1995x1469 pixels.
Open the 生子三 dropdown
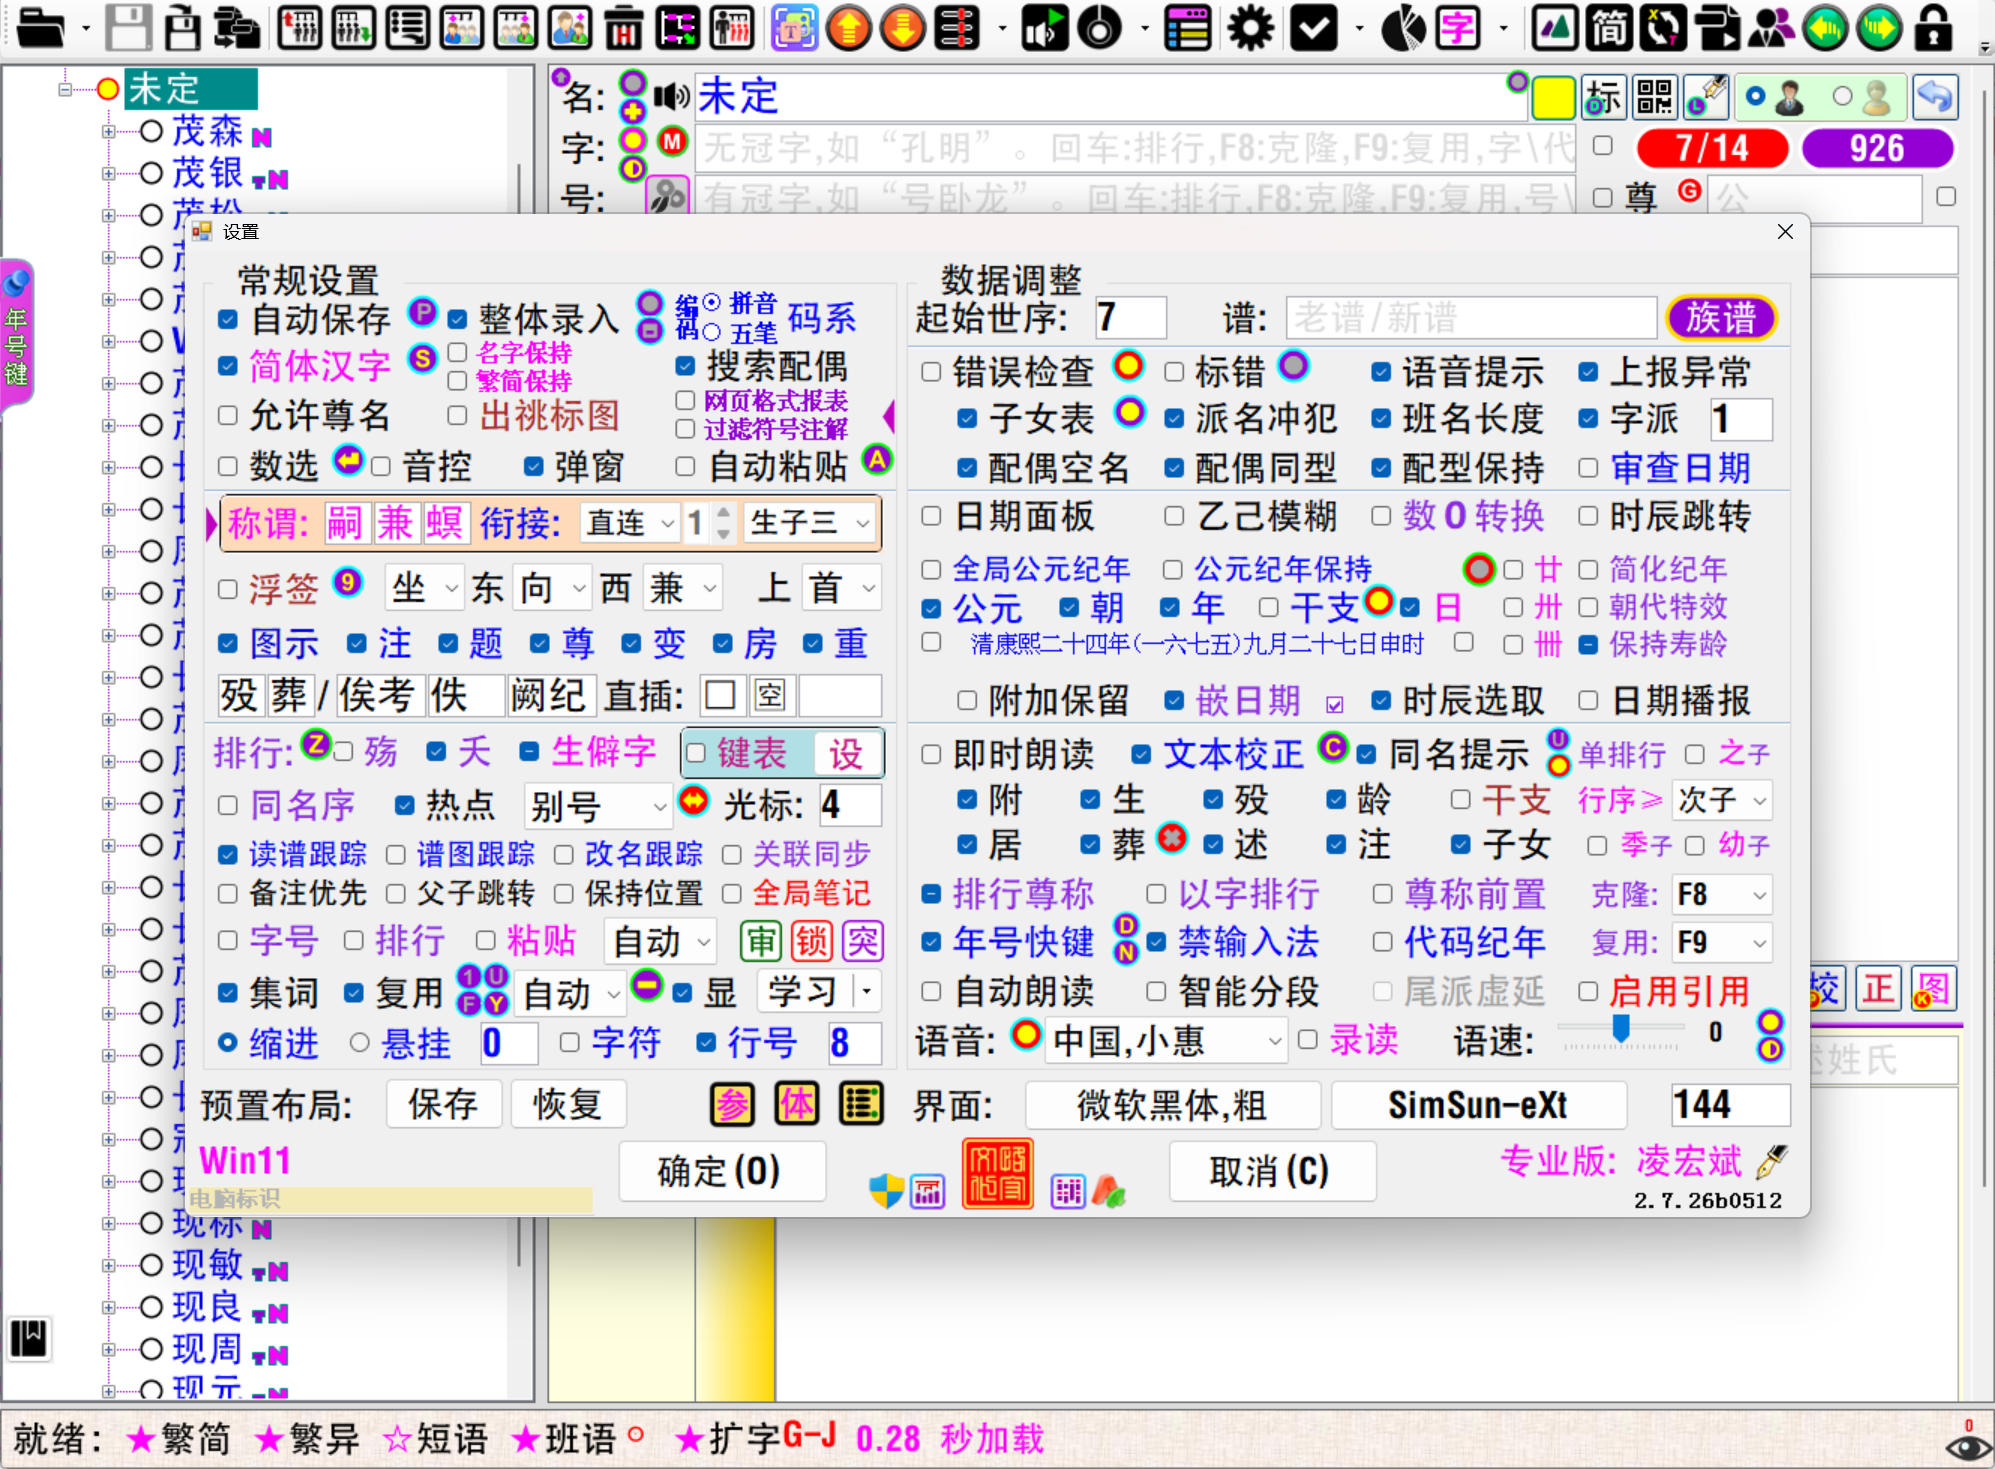pyautogui.click(x=810, y=523)
